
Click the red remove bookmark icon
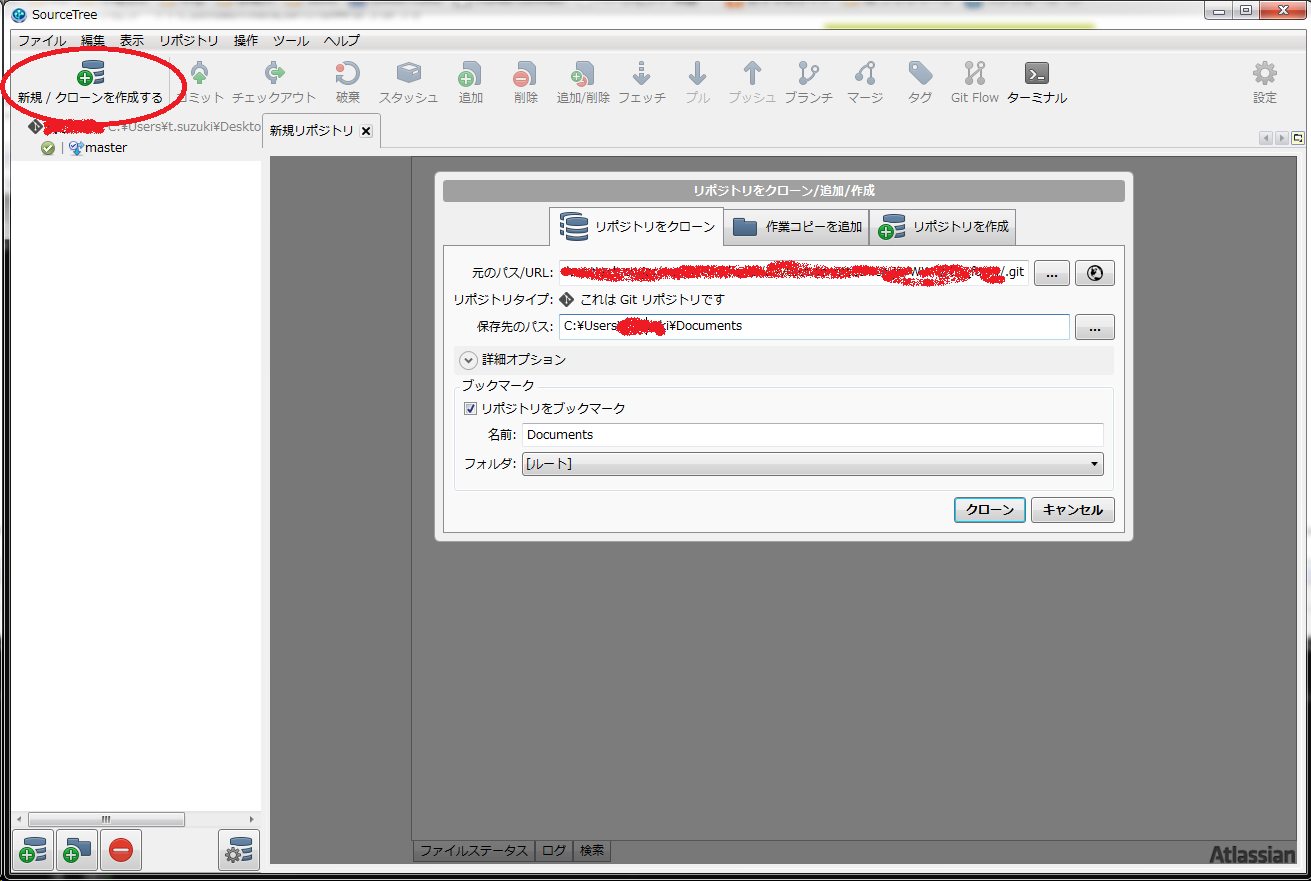tap(120, 850)
